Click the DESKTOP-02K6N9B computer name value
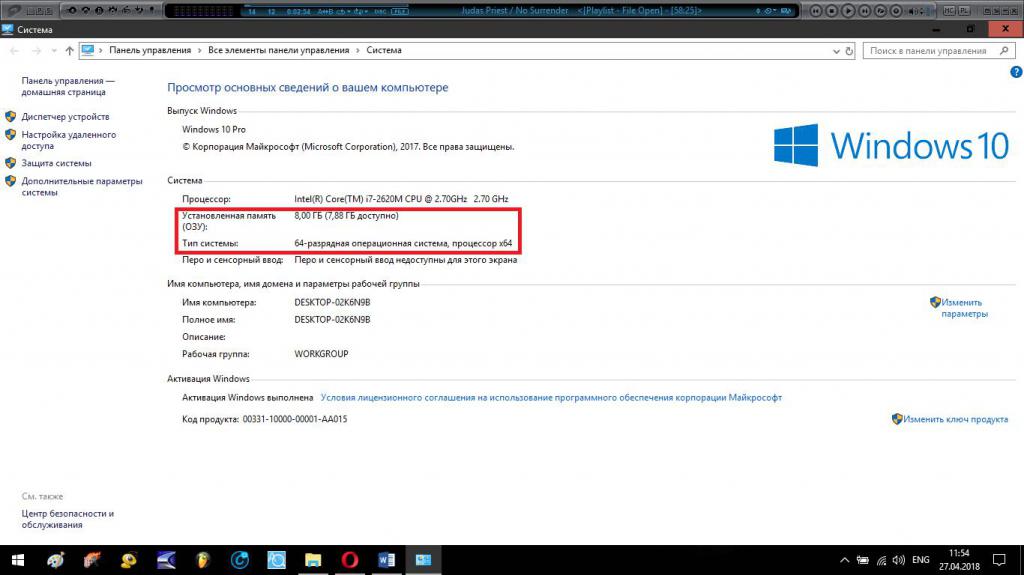This screenshot has height=575, width=1024. [x=332, y=303]
